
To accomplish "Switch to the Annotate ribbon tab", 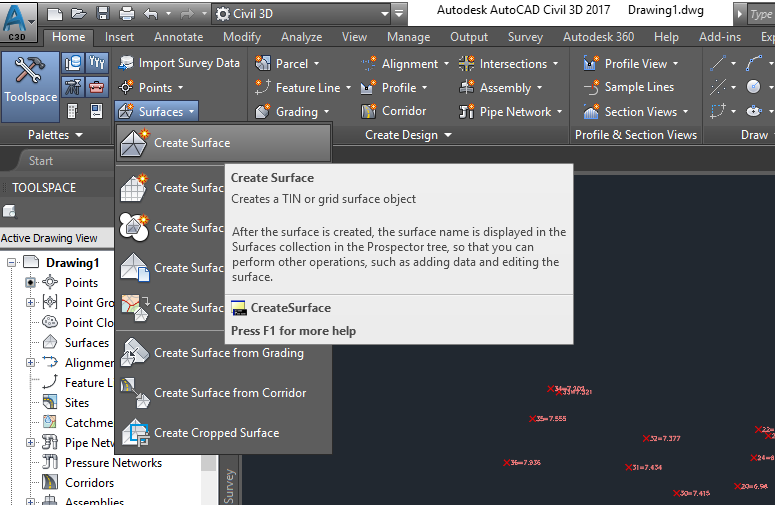I will point(178,37).
